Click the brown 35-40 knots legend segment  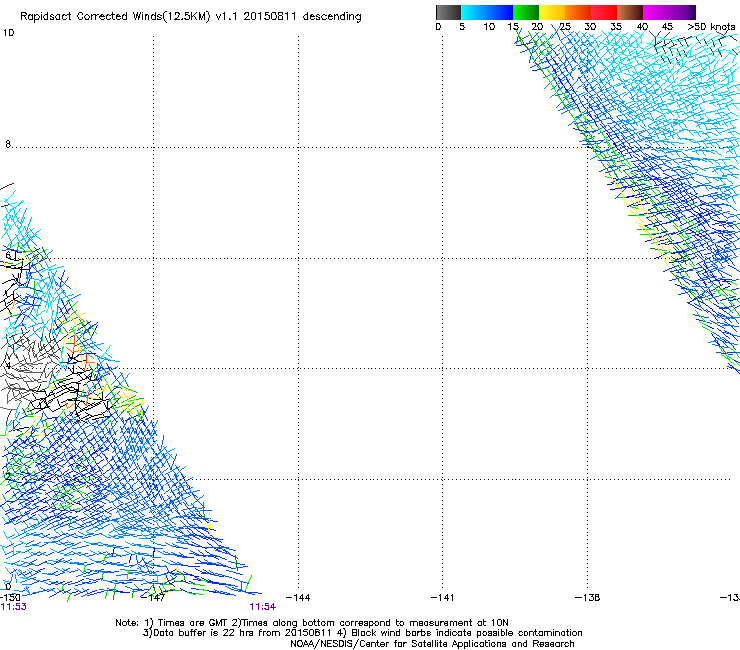click(x=630, y=12)
